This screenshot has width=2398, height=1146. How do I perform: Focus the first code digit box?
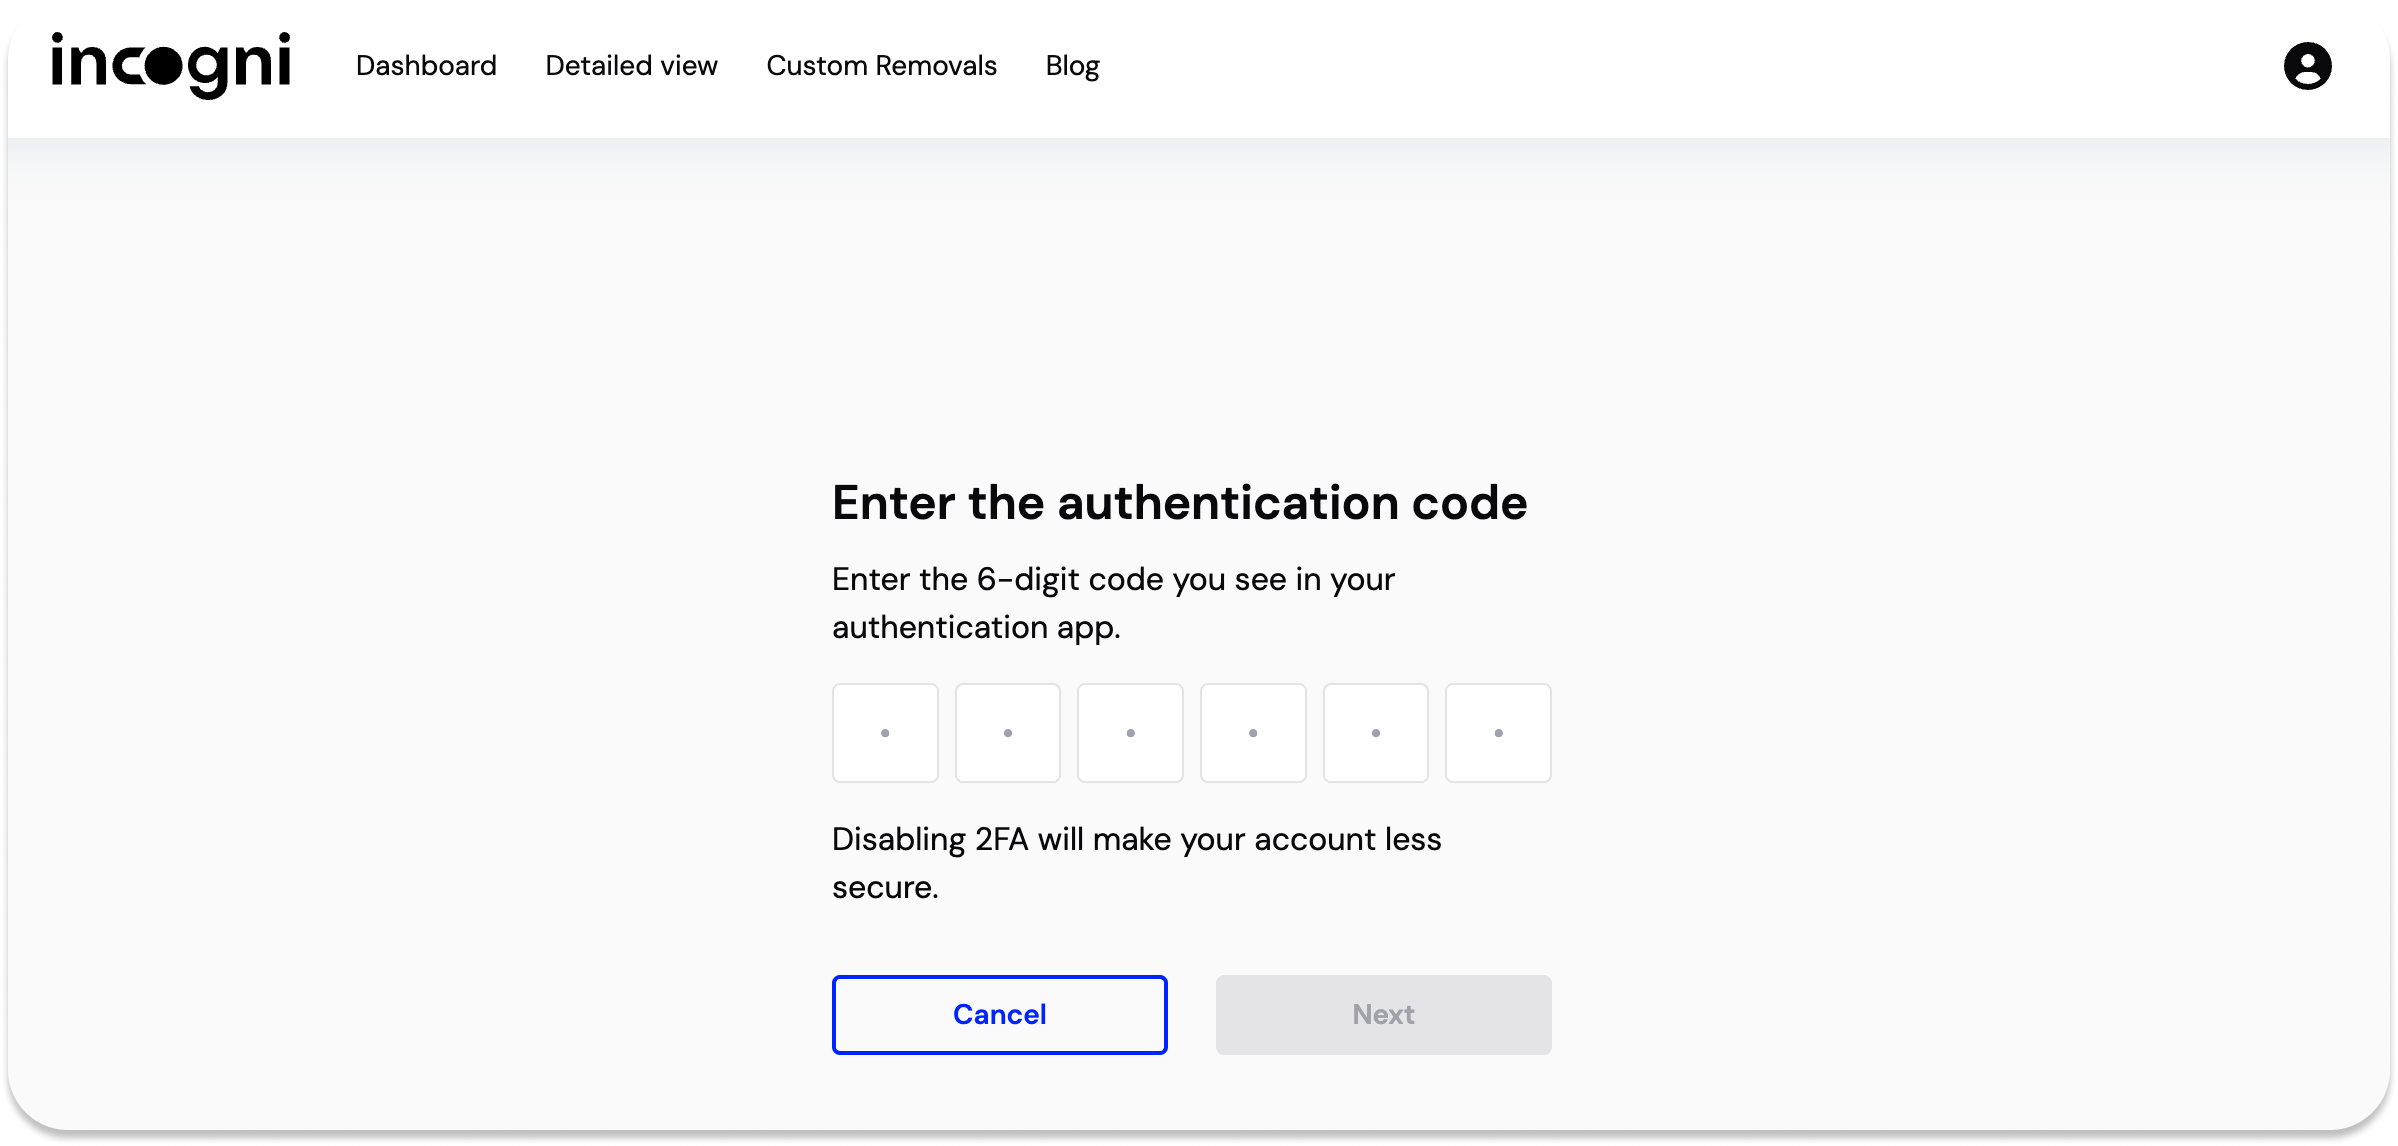coord(885,733)
